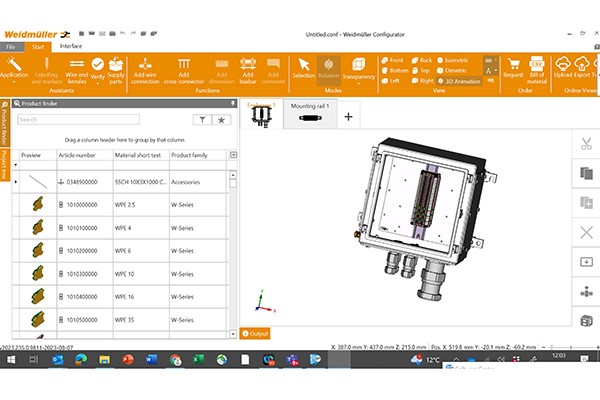Select the Mounting rail 1 tab
Viewport: 600px width, 400px height.
pyautogui.click(x=310, y=113)
